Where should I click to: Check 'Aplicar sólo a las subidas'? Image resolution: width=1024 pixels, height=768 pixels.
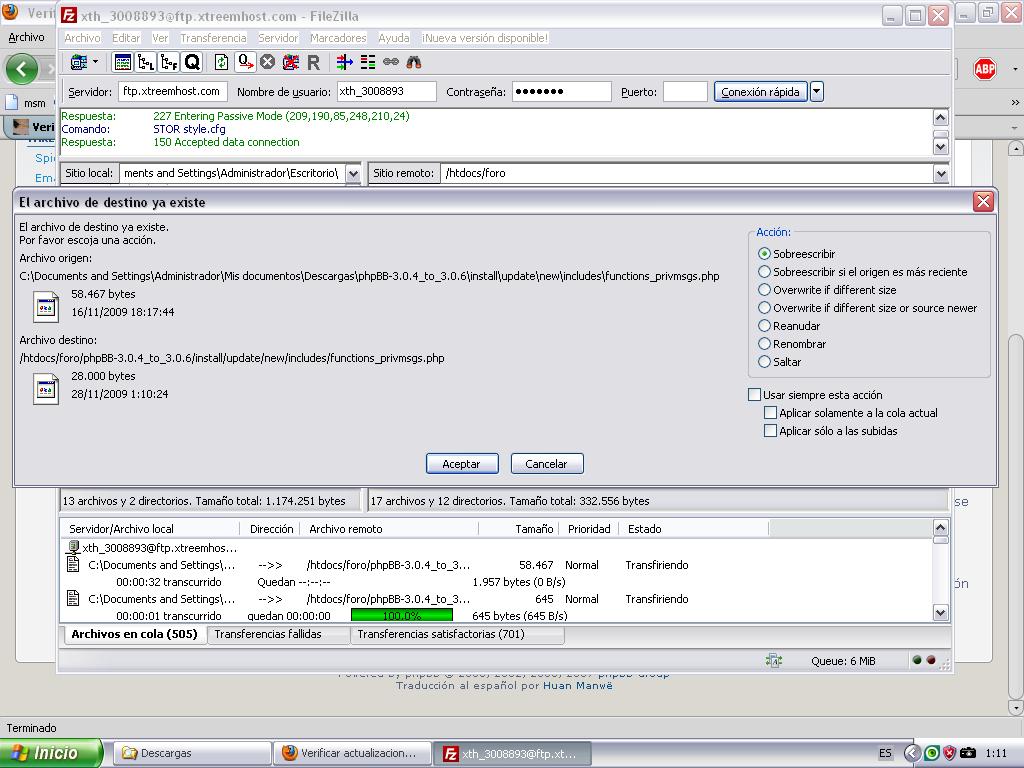pos(771,430)
